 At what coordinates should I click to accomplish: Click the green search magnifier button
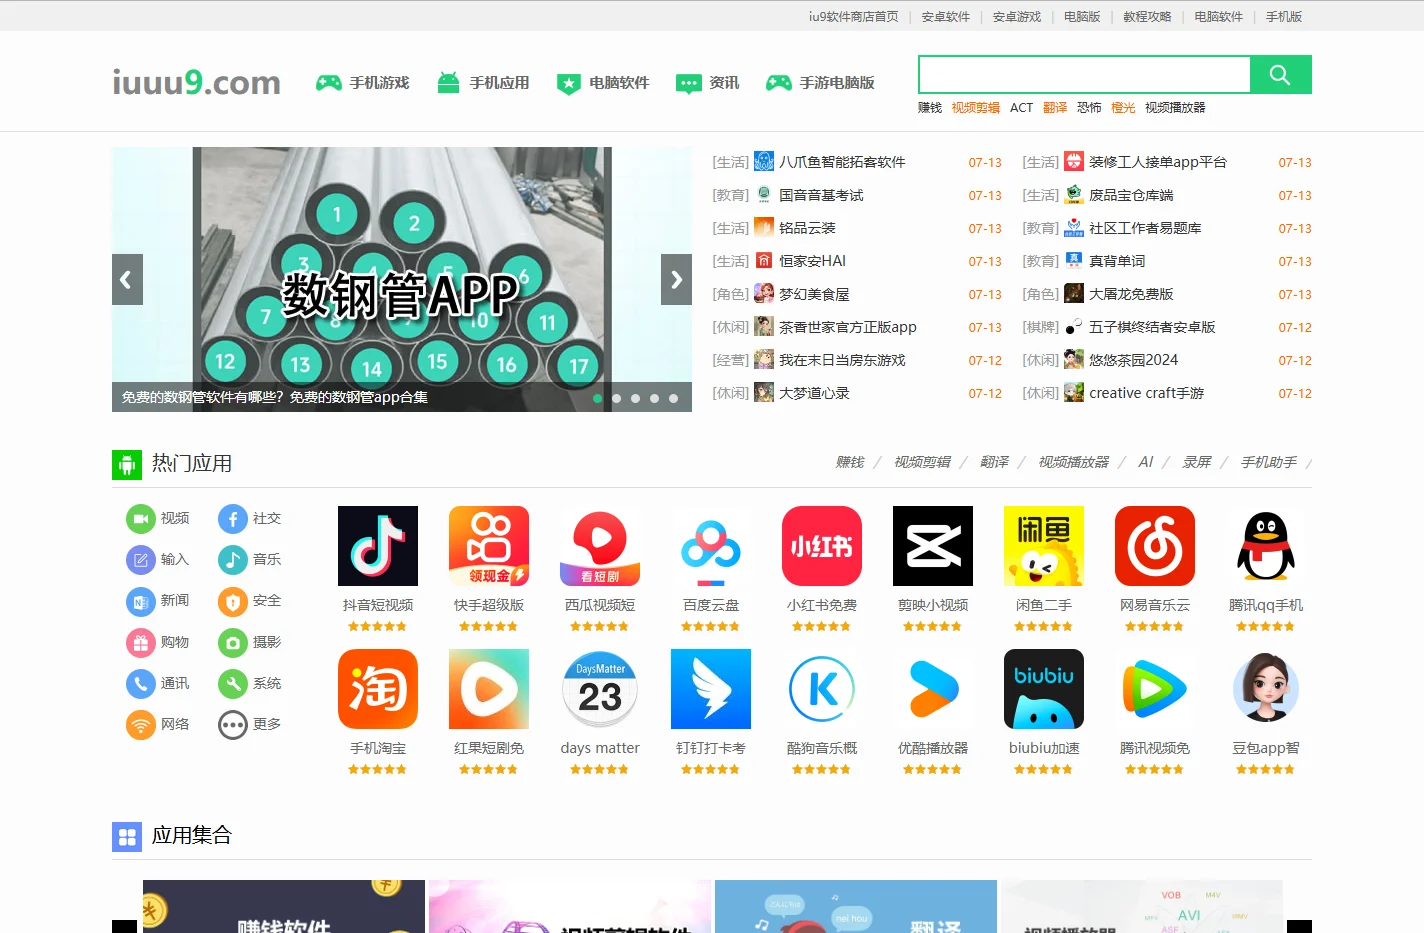coord(1280,75)
